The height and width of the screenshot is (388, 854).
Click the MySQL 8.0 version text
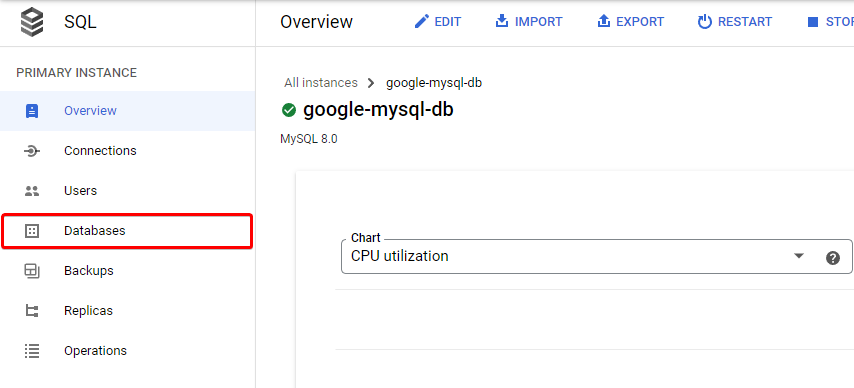pos(309,139)
